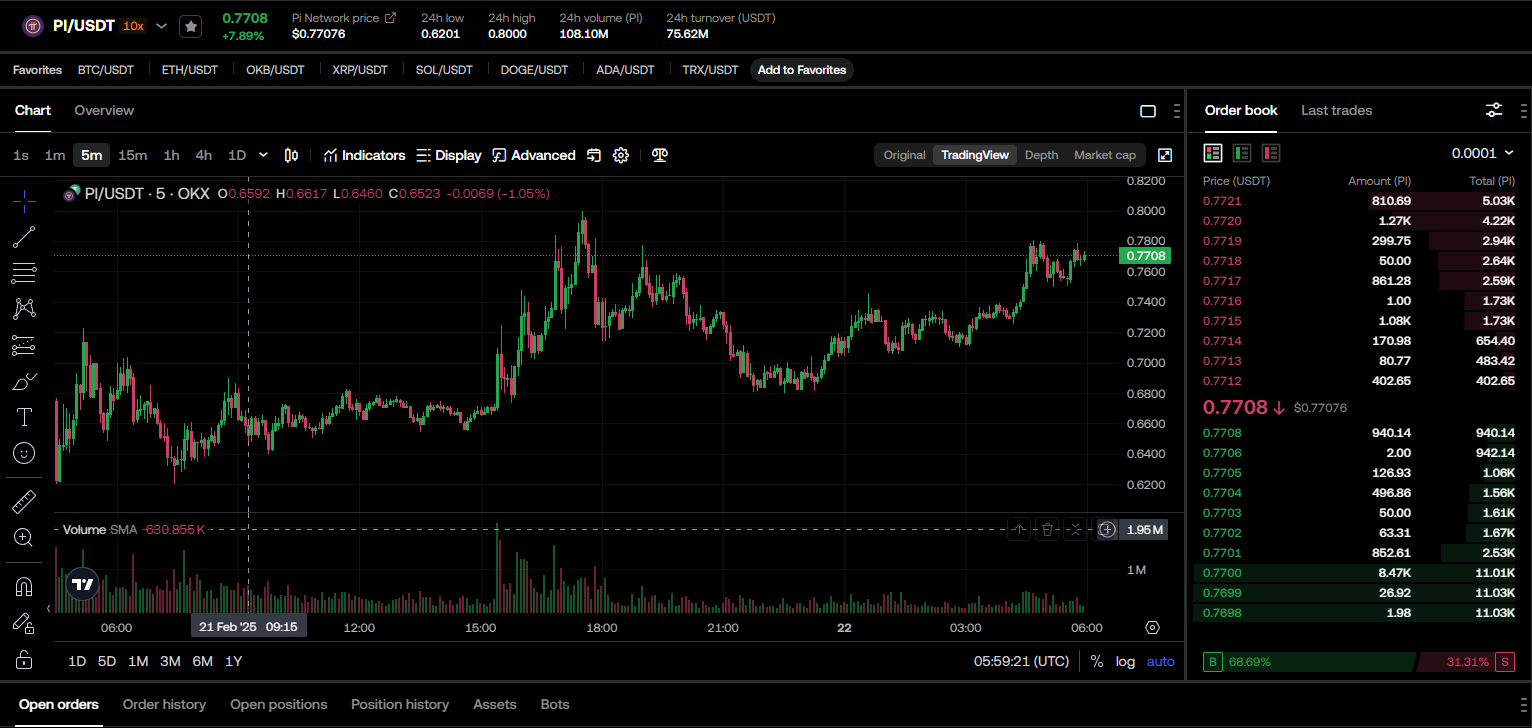Open the Pi Network price external link
Screen dimensions: 1532x728
(390, 18)
